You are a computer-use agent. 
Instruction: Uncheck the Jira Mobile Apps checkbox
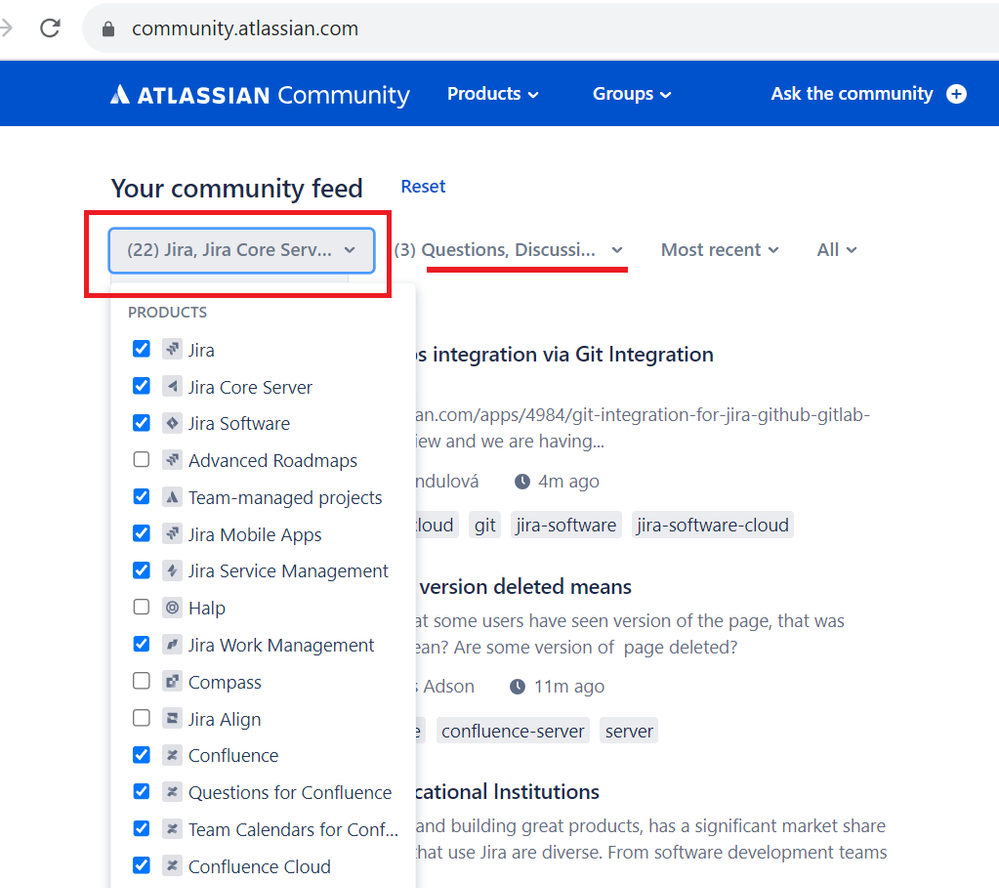coord(141,533)
